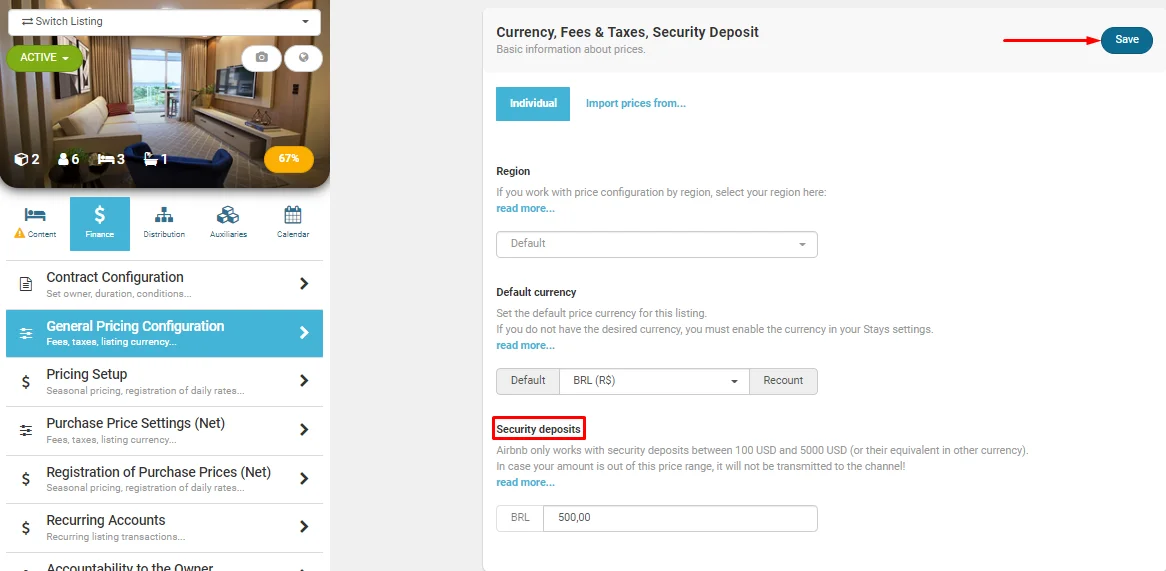
Task: Open the Content bed icon tab
Action: [36, 224]
